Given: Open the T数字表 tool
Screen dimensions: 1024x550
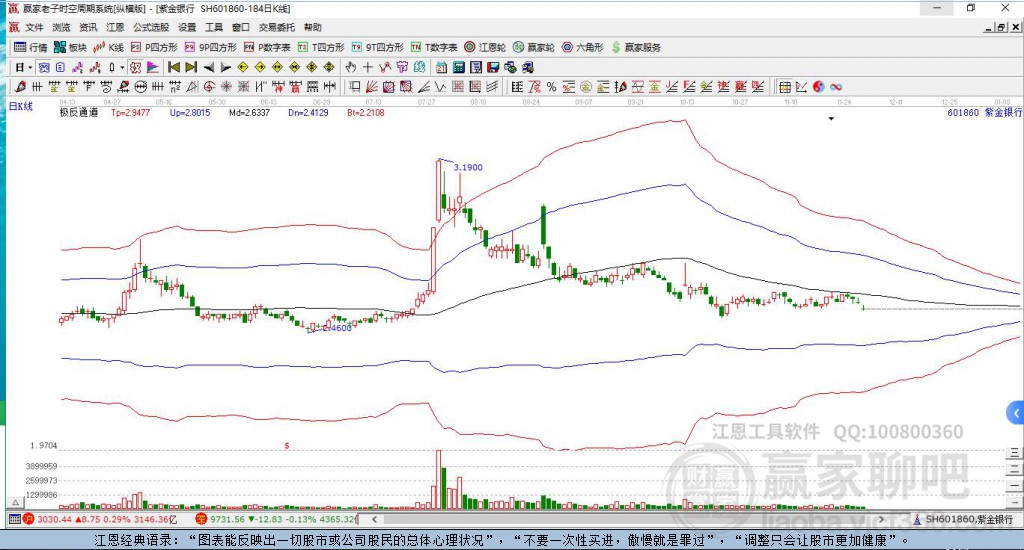Looking at the screenshot, I should click(434, 47).
